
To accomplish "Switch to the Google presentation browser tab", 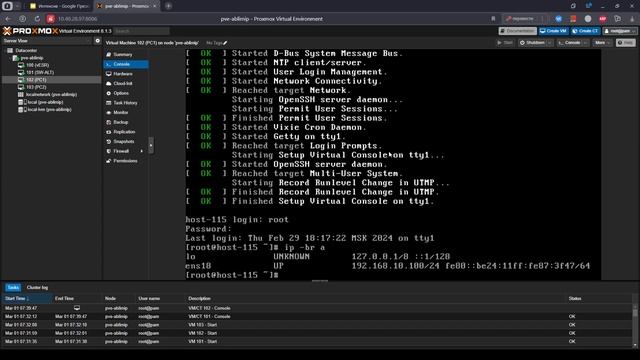I will [60, 6].
